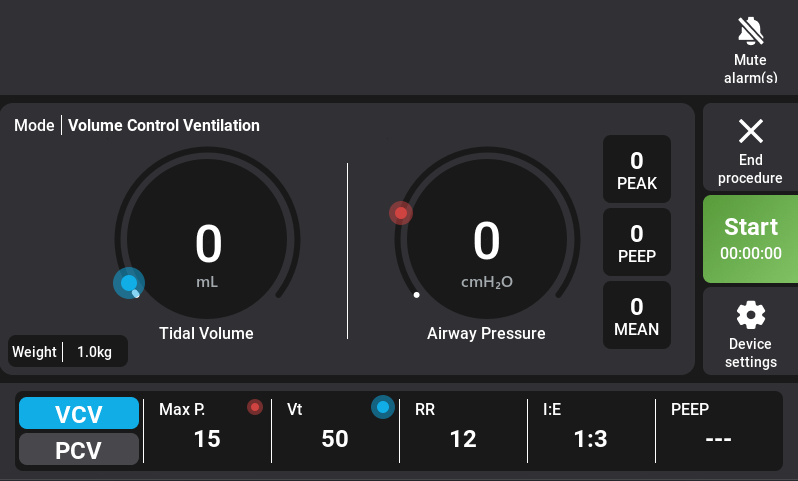Image resolution: width=798 pixels, height=481 pixels.
Task: Click the red marker on Airway Pressure dial
Action: point(401,213)
